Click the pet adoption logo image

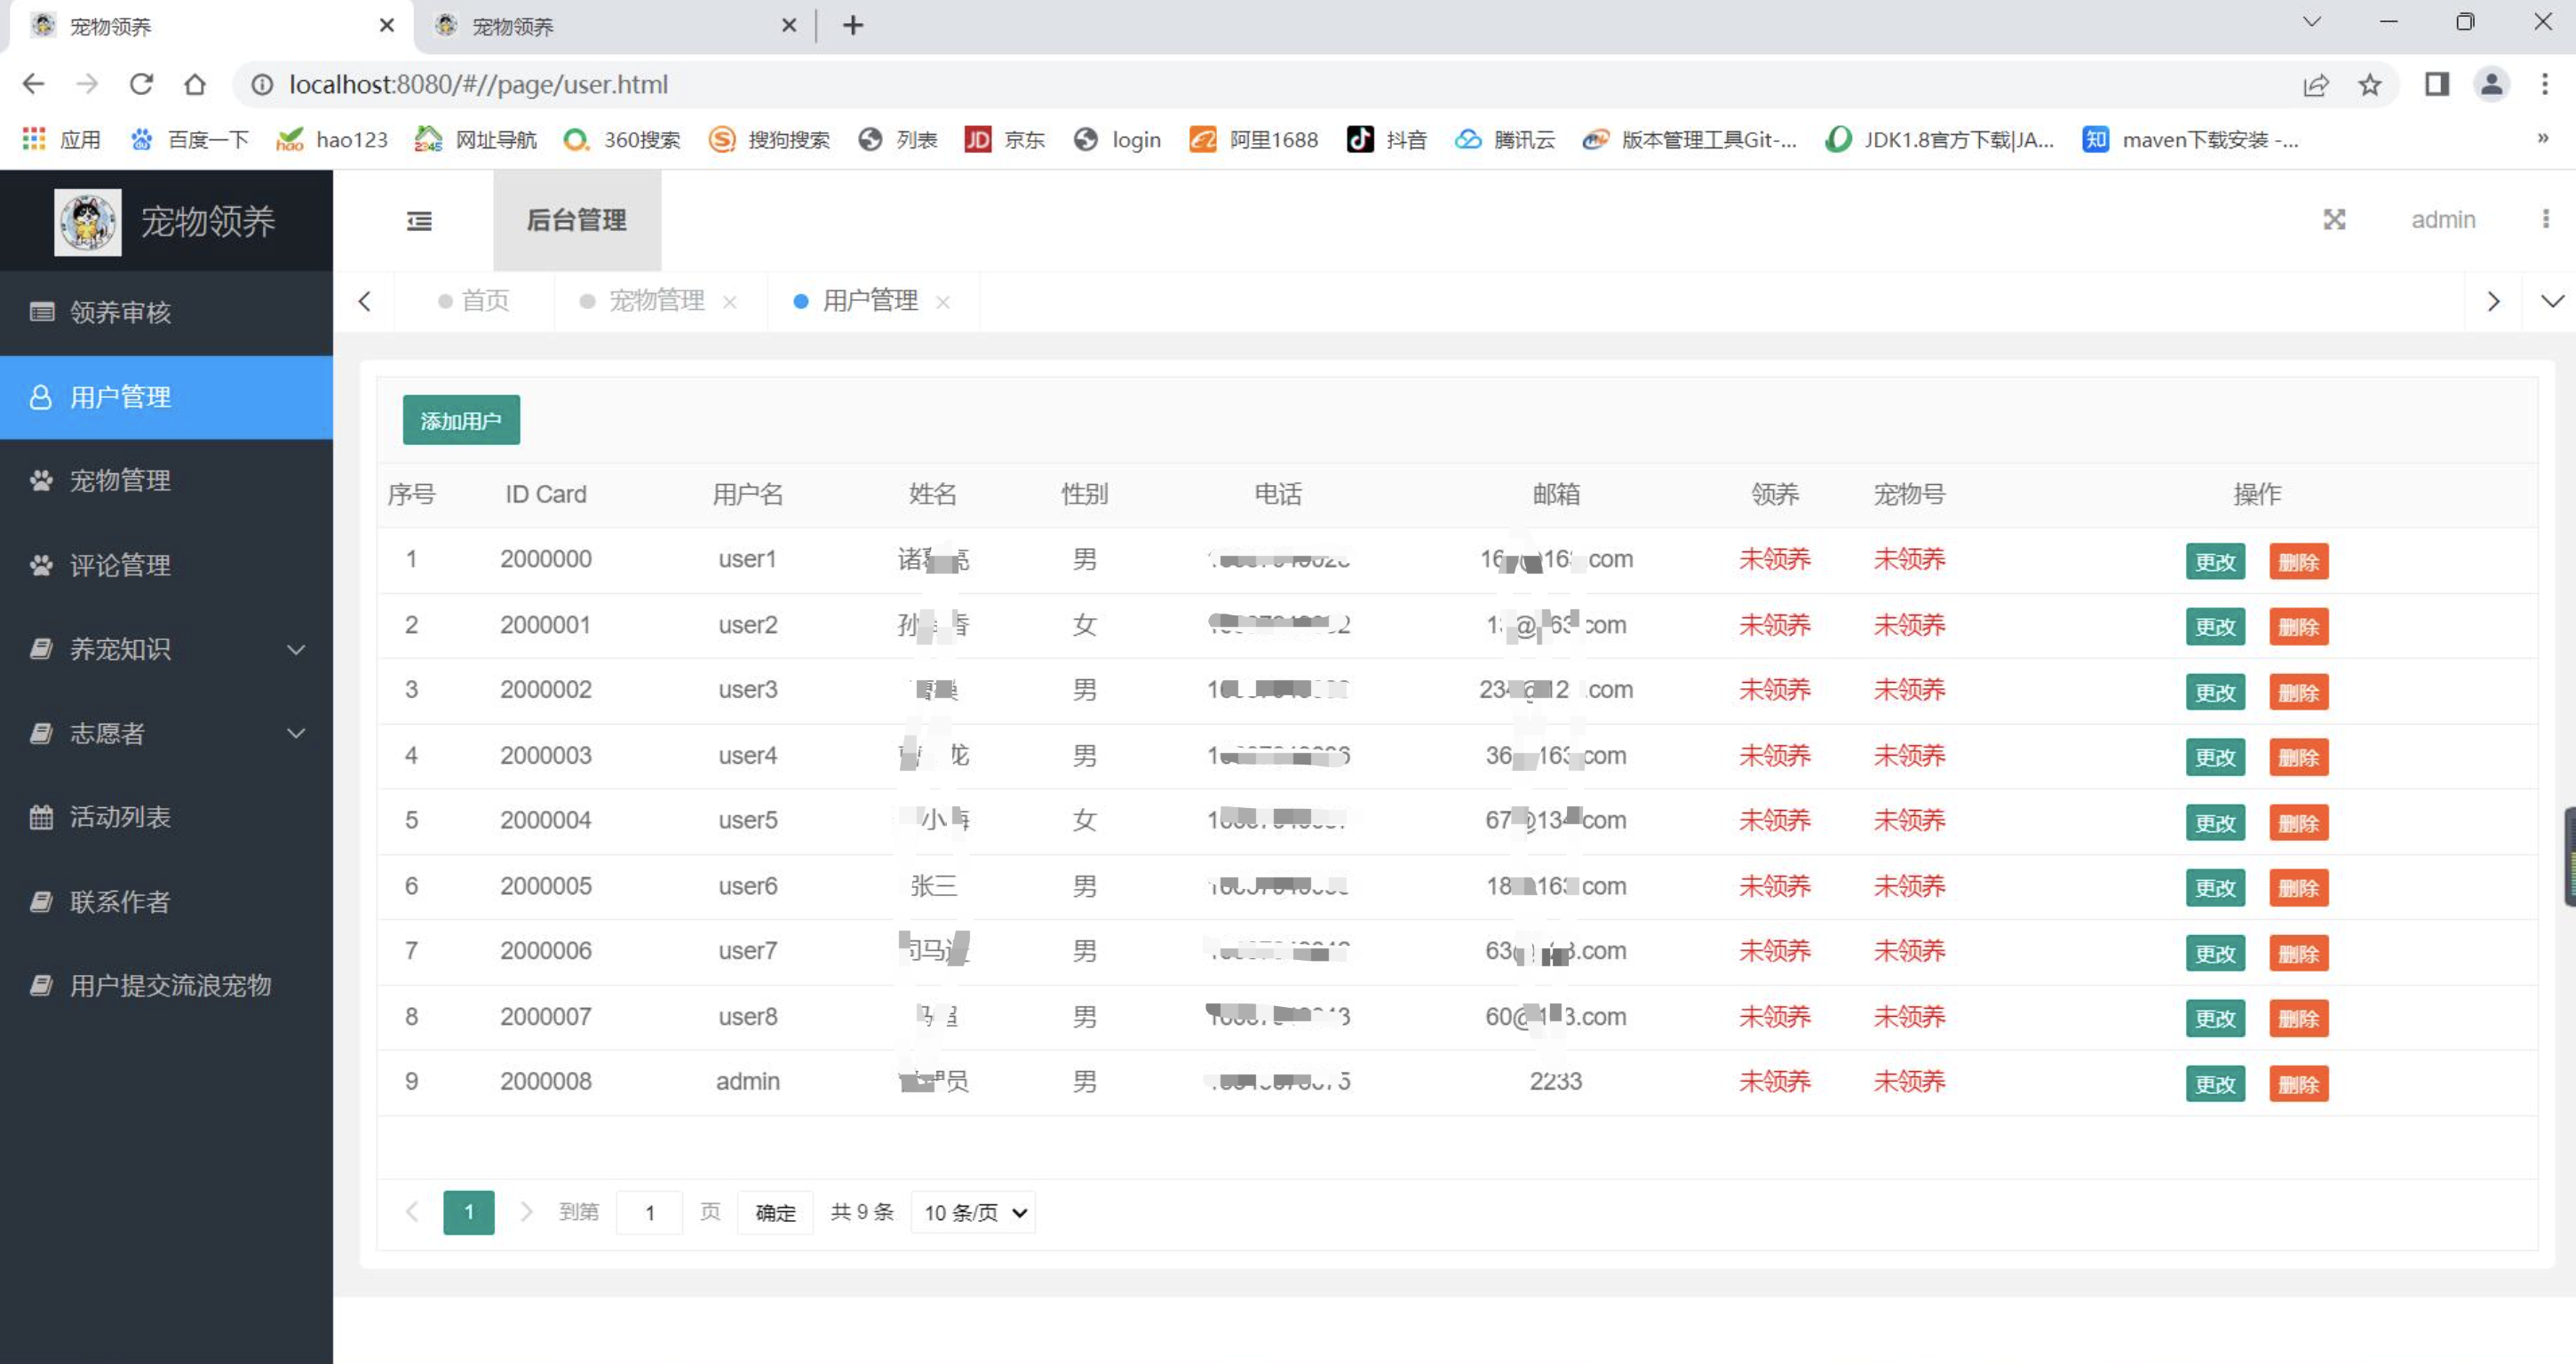88,221
